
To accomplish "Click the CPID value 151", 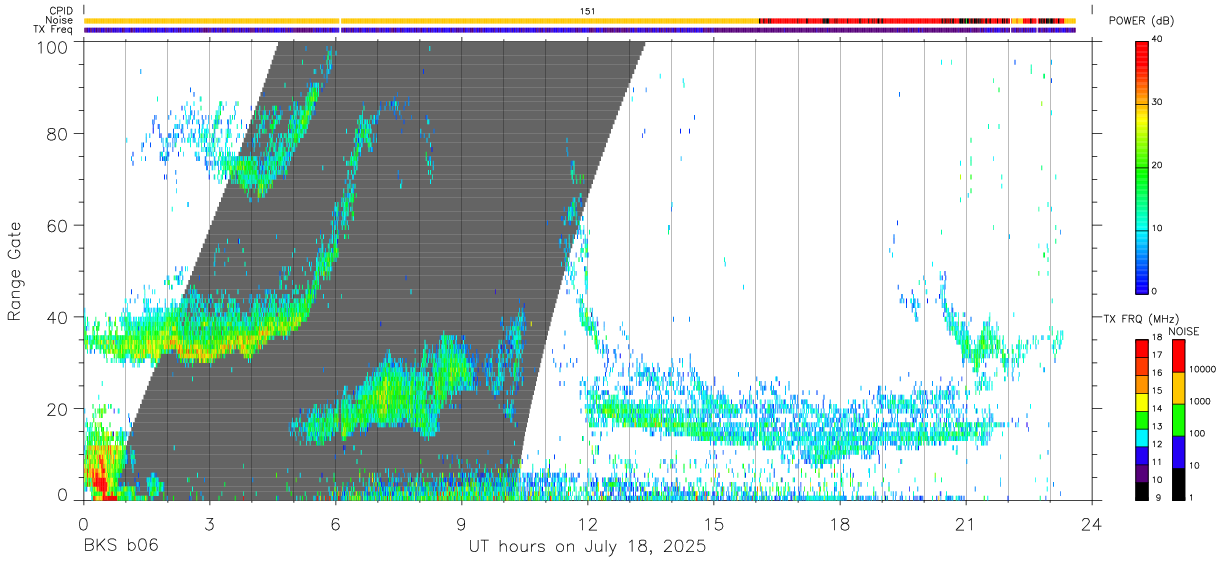I will [588, 11].
